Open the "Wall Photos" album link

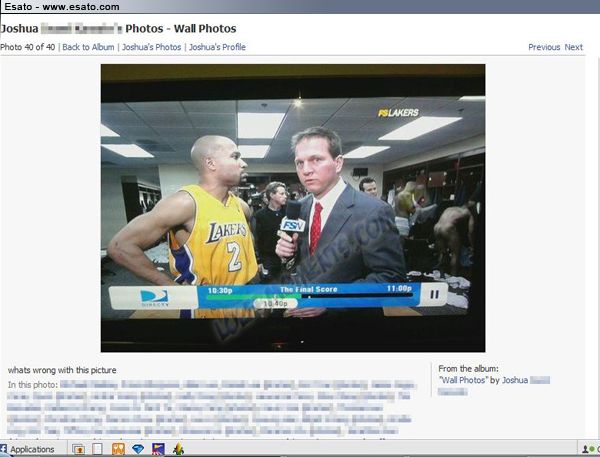463,380
